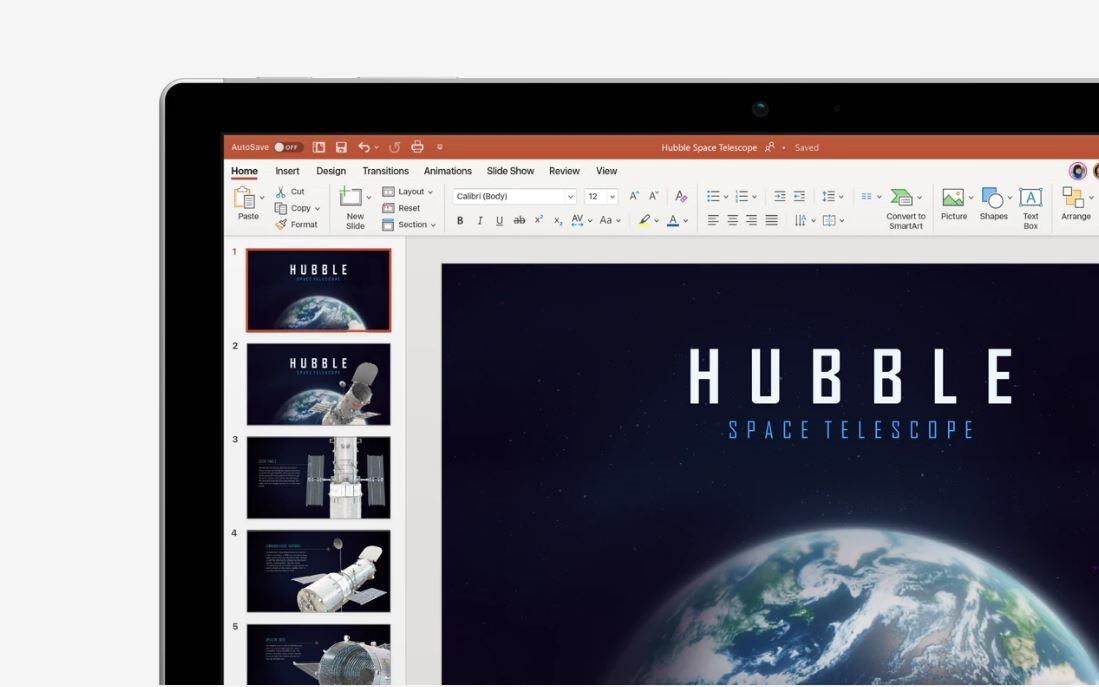
Task: Click the Cut scissors icon
Action: click(281, 192)
